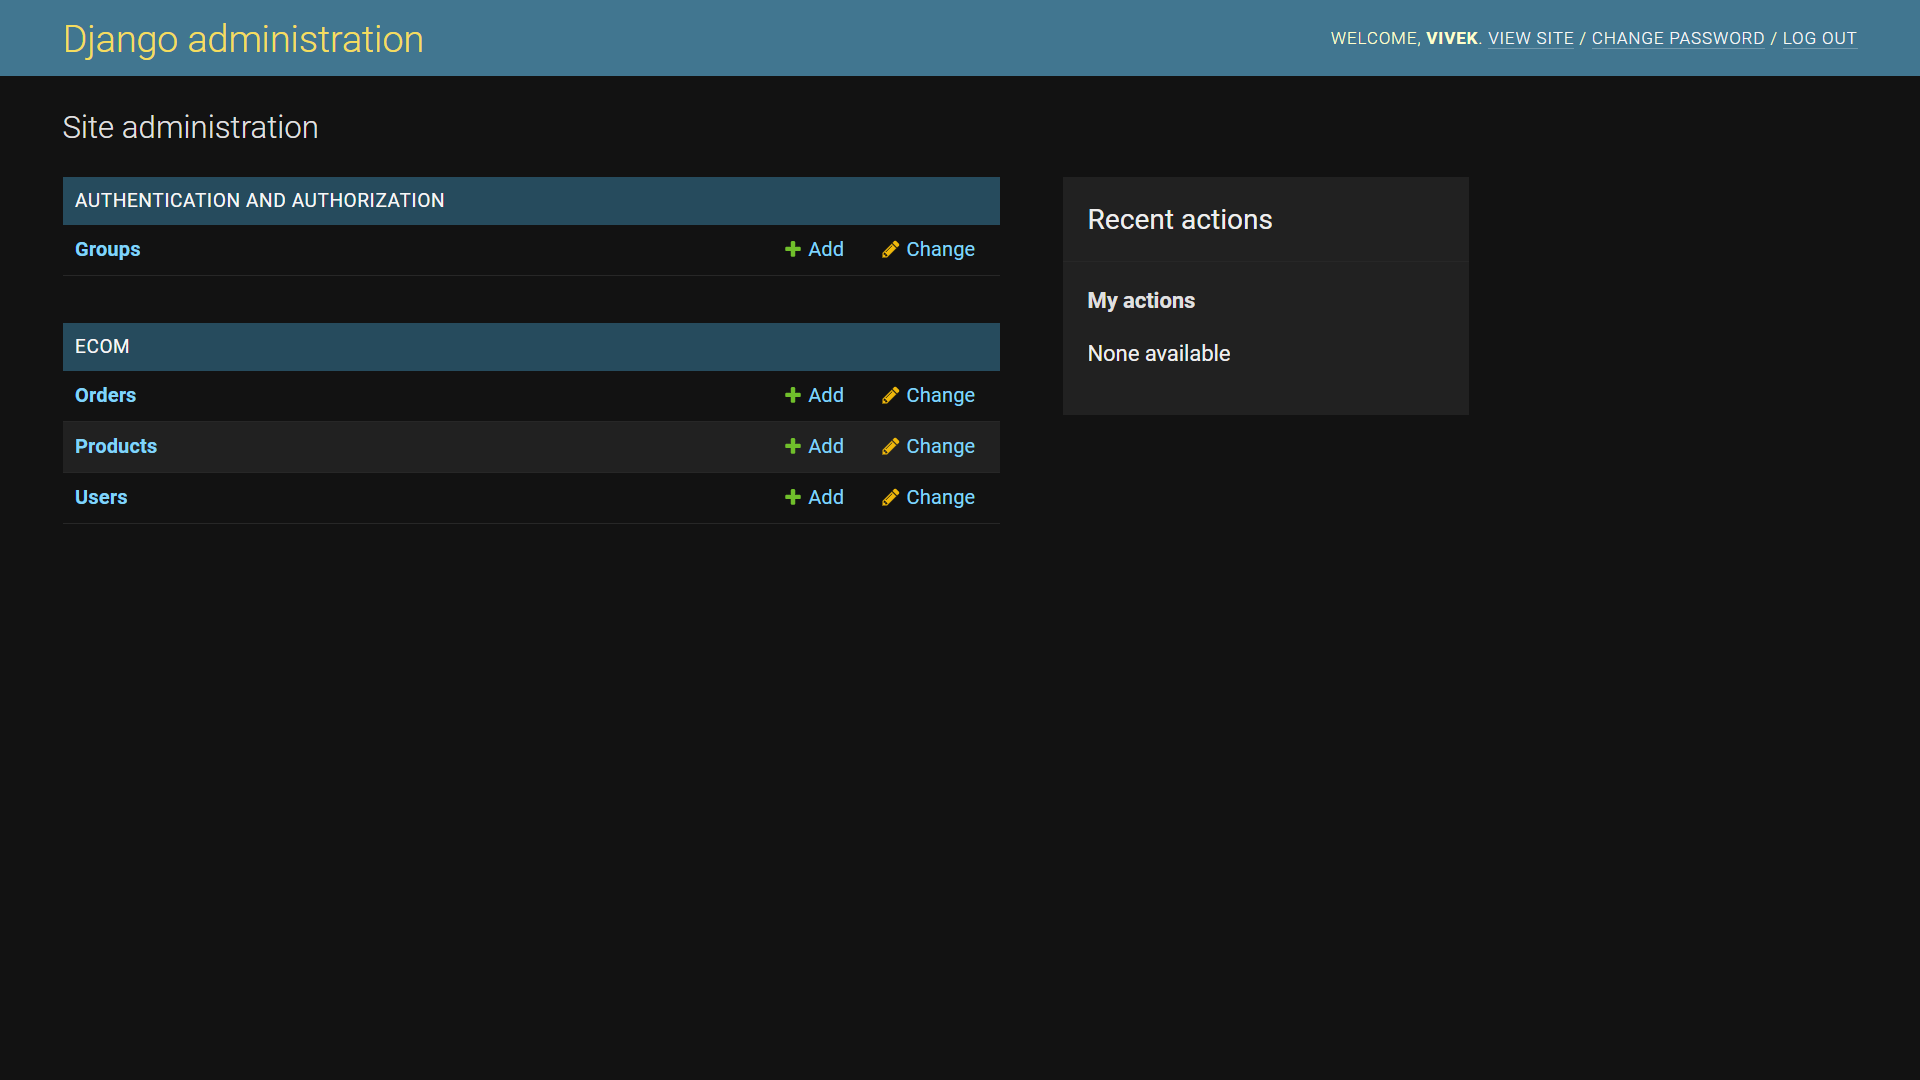
Task: Select the Change text link for Users
Action: [x=940, y=497]
